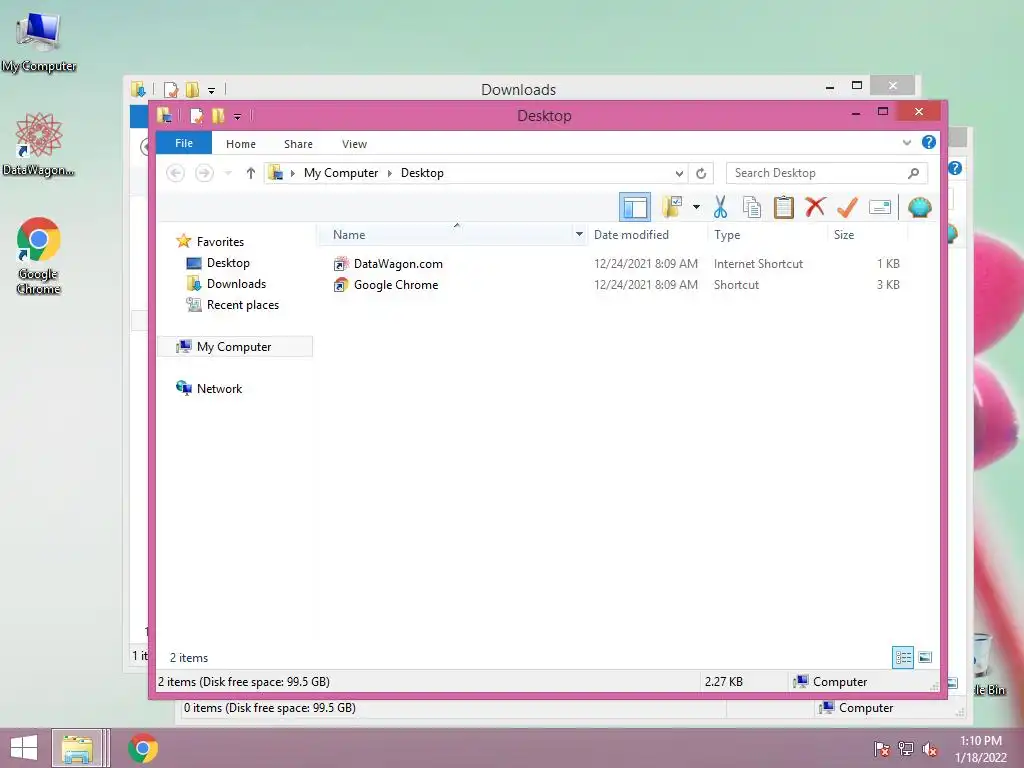Toggle the navigation pane toolbar button

pos(634,208)
